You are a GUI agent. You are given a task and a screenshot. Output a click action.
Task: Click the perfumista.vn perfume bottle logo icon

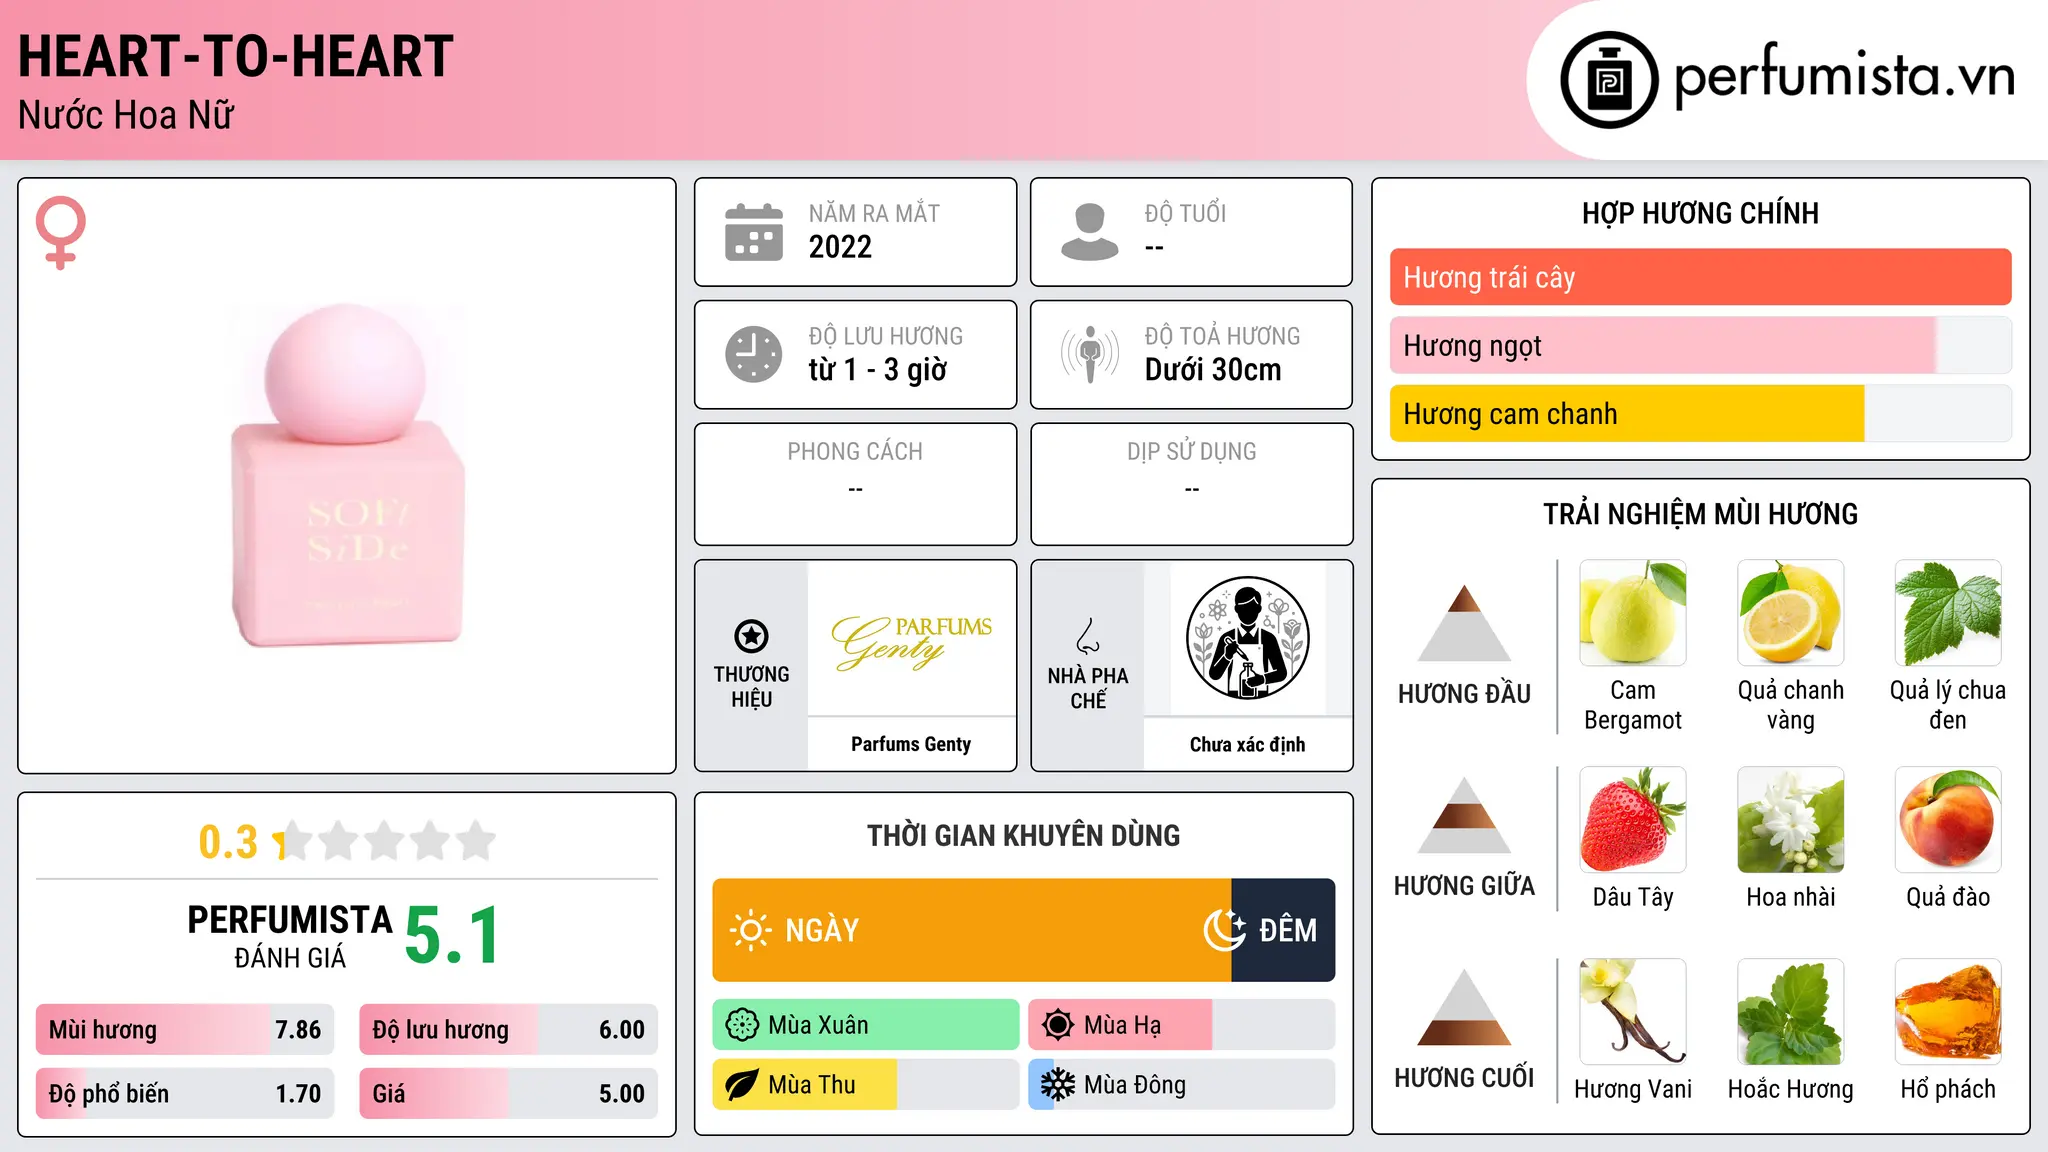point(1609,80)
